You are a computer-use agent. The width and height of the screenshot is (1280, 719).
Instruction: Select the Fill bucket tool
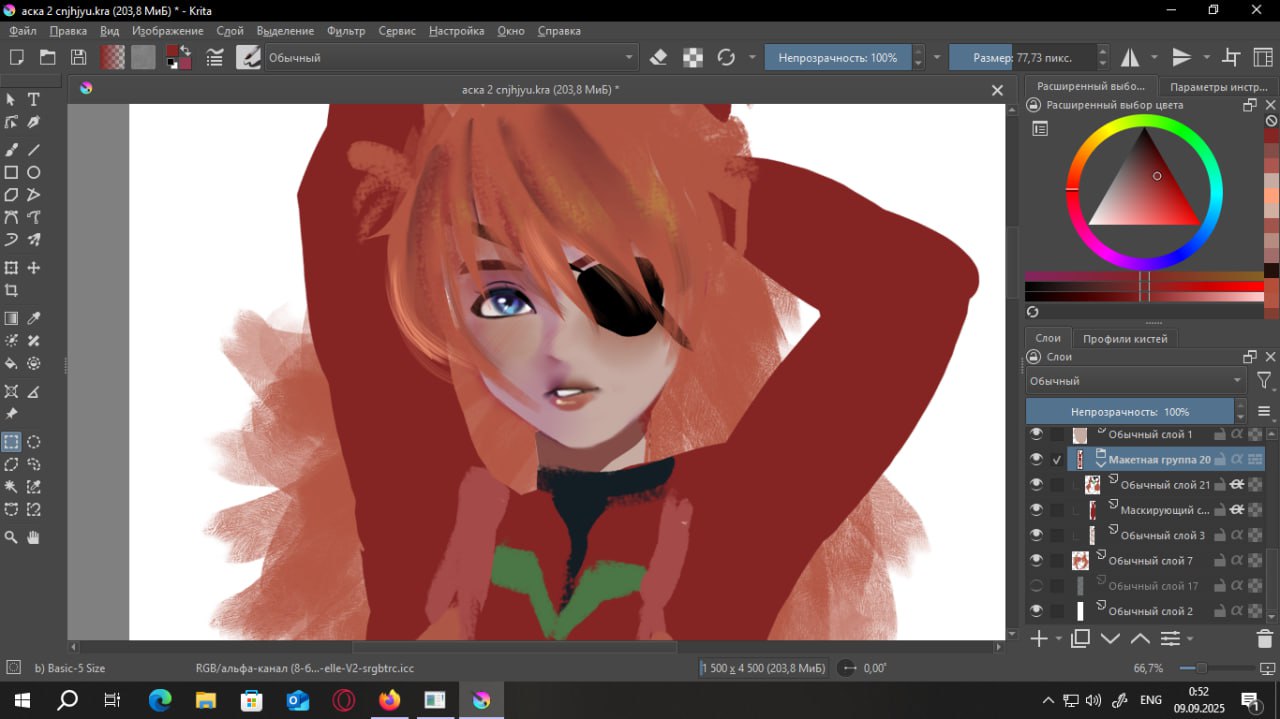click(11, 364)
